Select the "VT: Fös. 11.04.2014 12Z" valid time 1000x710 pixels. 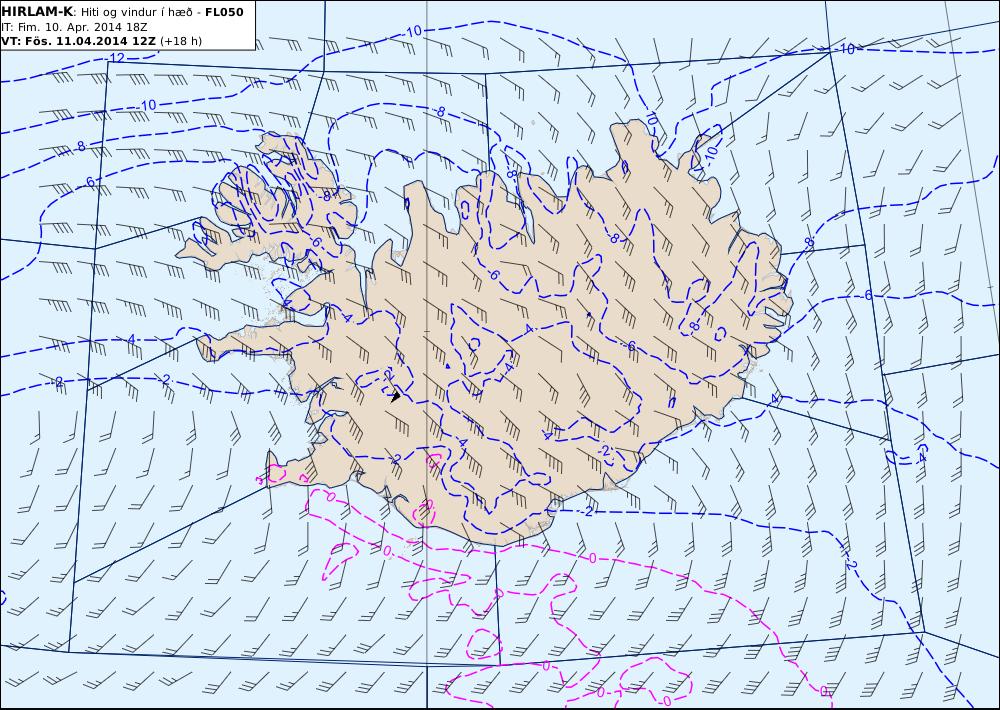tap(78, 41)
